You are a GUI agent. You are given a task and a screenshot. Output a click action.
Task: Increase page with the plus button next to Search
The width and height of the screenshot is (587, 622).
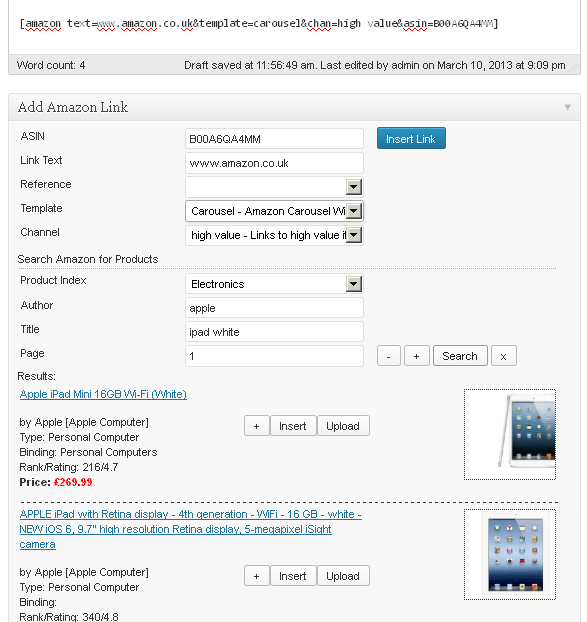pyautogui.click(x=416, y=356)
